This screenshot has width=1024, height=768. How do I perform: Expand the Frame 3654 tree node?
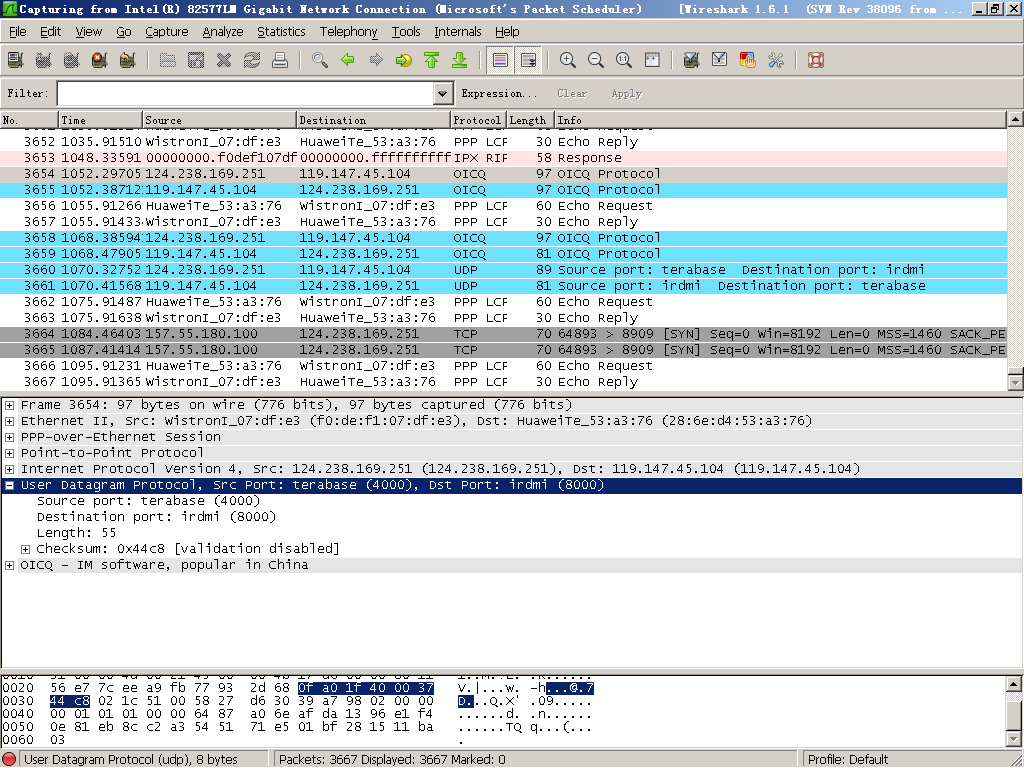point(9,406)
